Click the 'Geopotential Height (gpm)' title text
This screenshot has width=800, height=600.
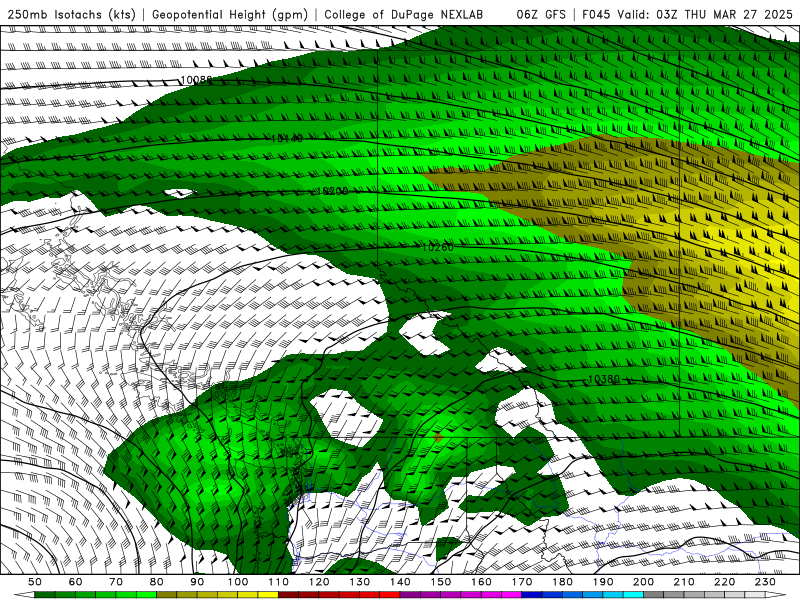pos(230,14)
